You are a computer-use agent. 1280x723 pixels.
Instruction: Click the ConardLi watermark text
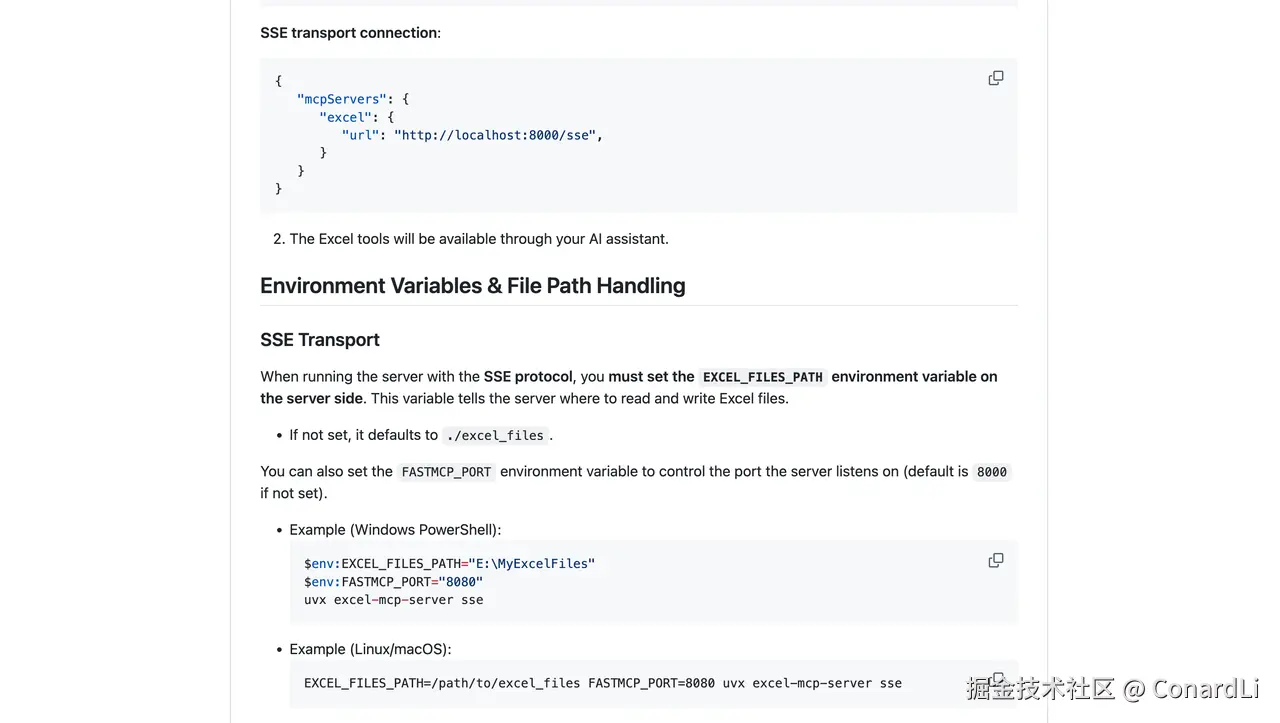point(1204,689)
